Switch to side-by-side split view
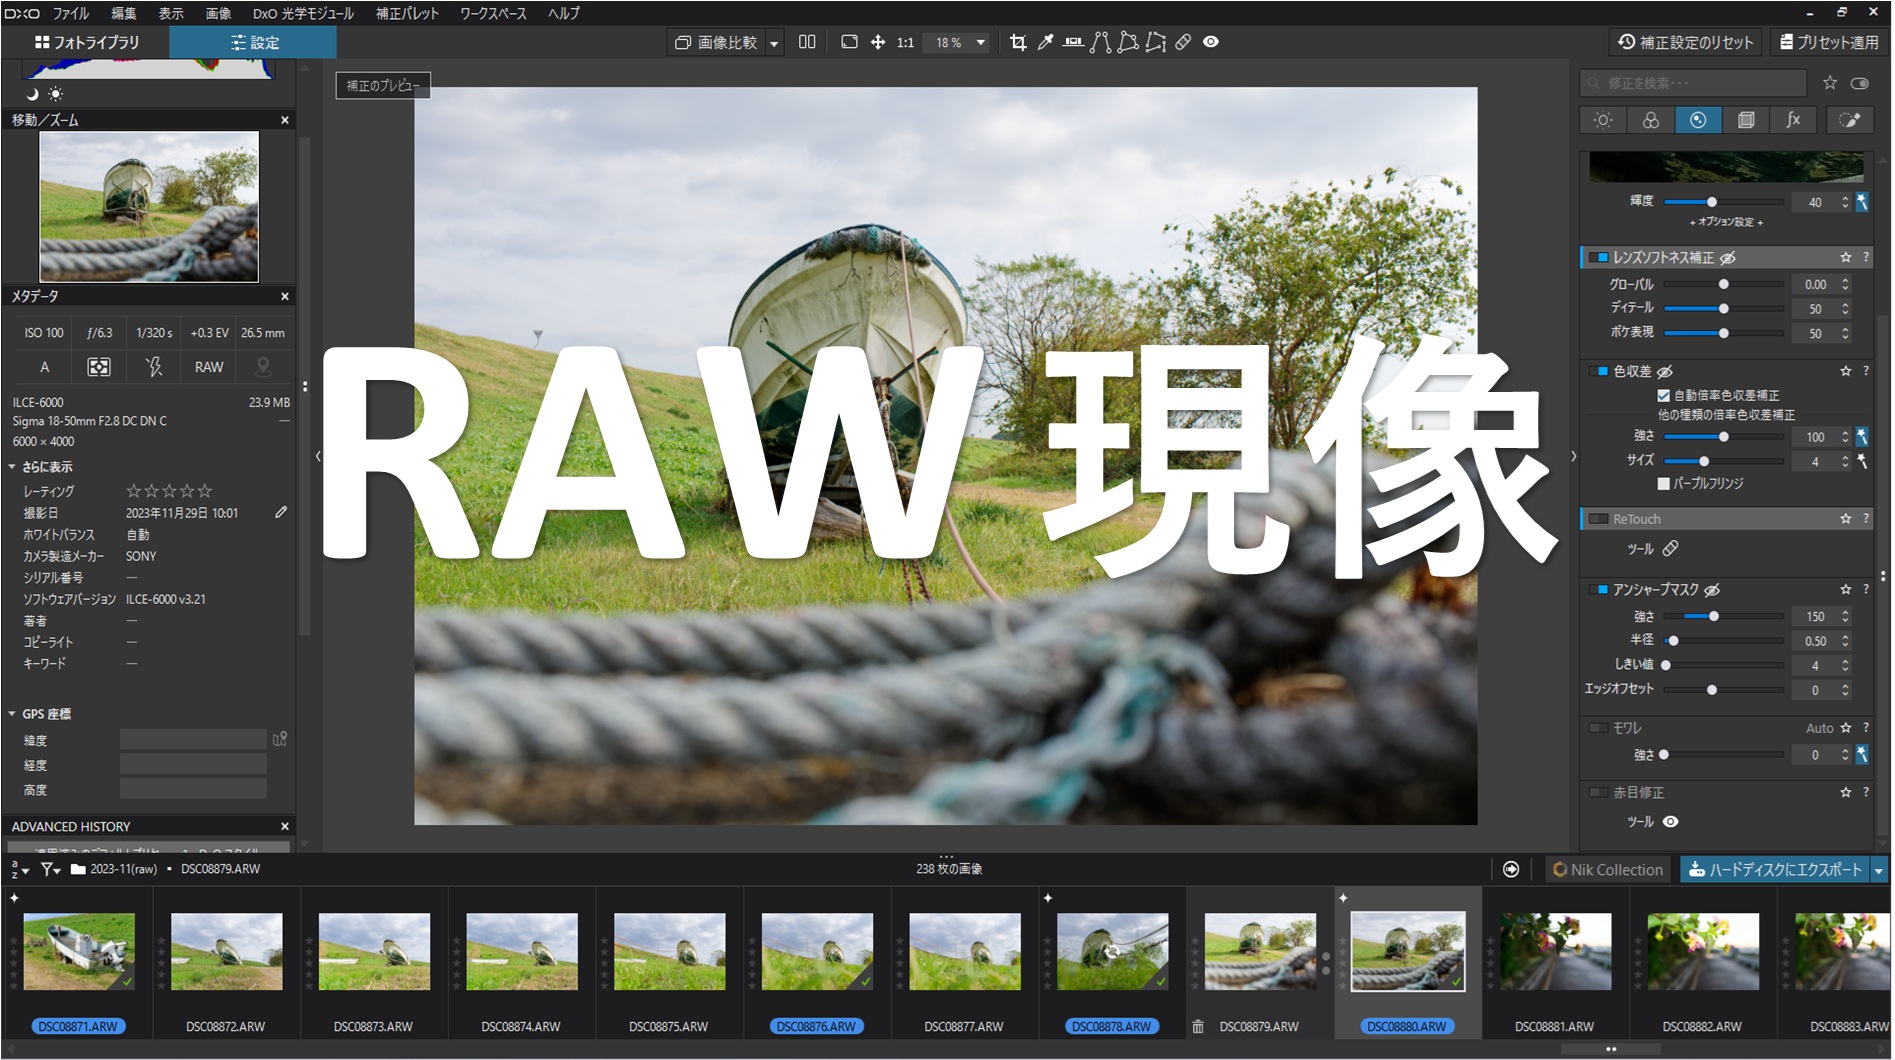Viewport: 1895px width, 1060px height. pos(807,42)
